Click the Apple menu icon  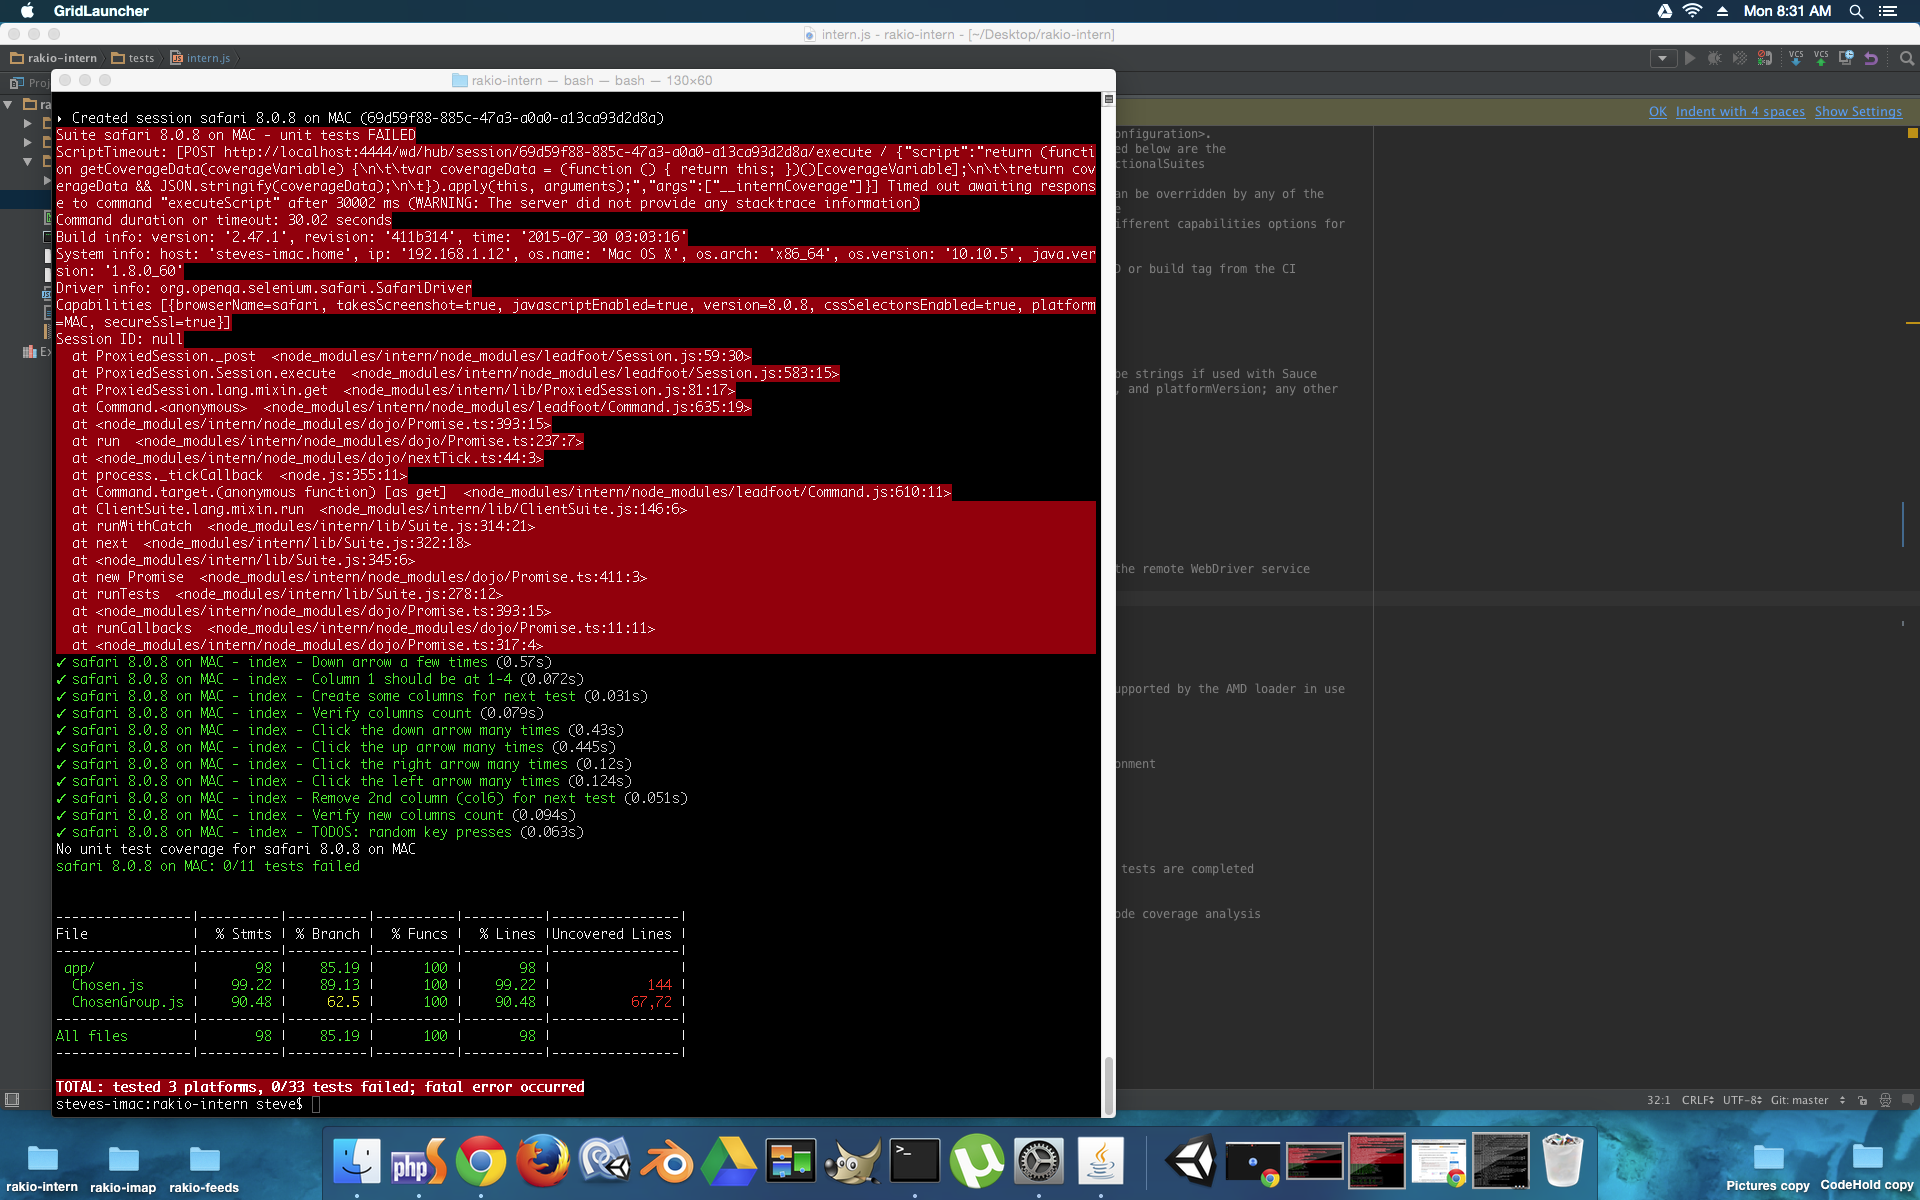coord(27,11)
